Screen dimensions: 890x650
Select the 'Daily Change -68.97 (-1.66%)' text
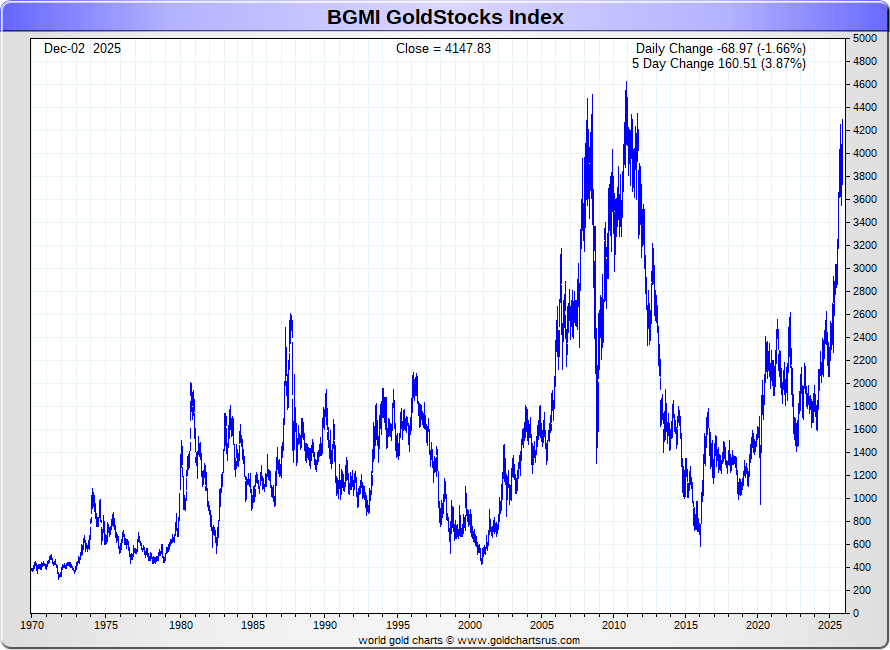tap(720, 49)
